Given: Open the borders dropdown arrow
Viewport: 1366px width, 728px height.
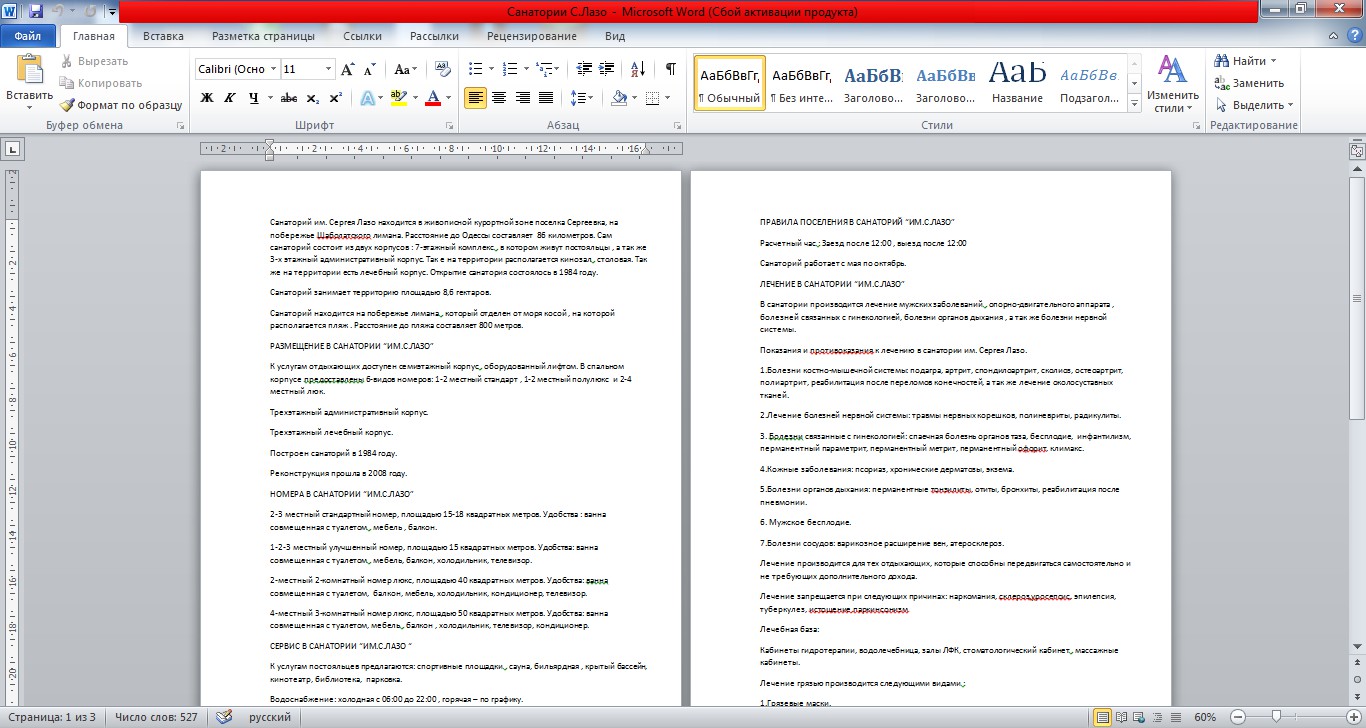Looking at the screenshot, I should (x=667, y=98).
